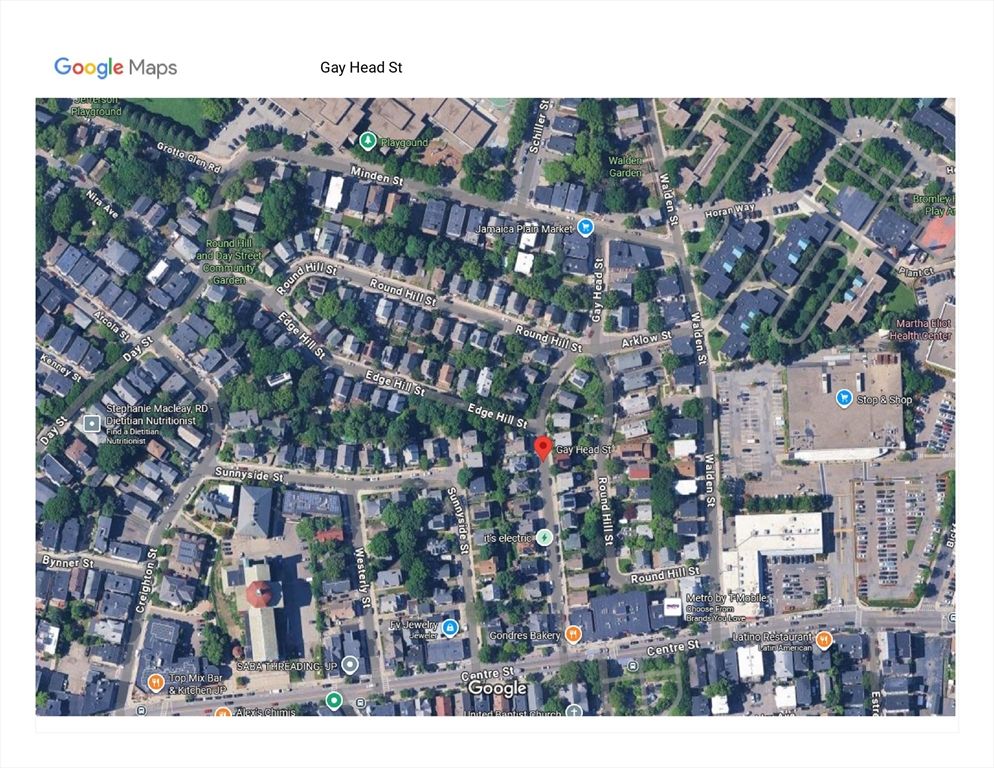
Task: Select the Stephanie Macleay Nutritionist marker icon
Action: [x=92, y=424]
